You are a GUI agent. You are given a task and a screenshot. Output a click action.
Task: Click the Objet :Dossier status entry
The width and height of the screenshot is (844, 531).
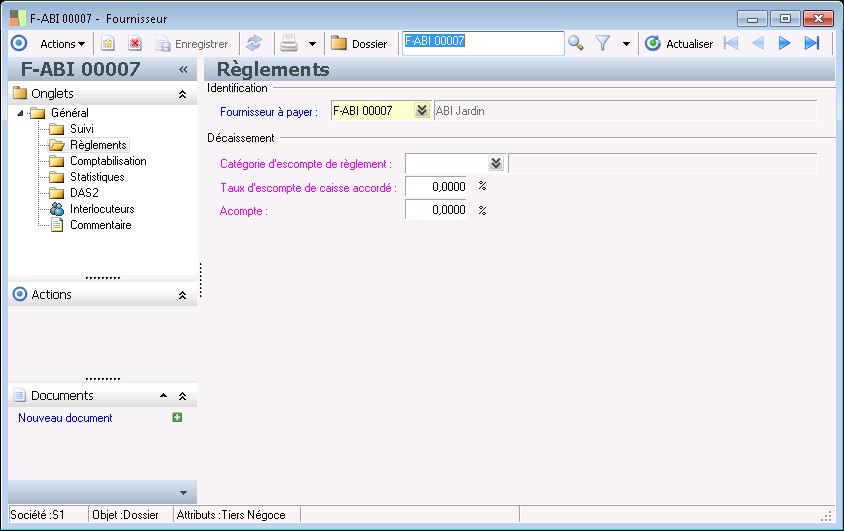pos(125,515)
